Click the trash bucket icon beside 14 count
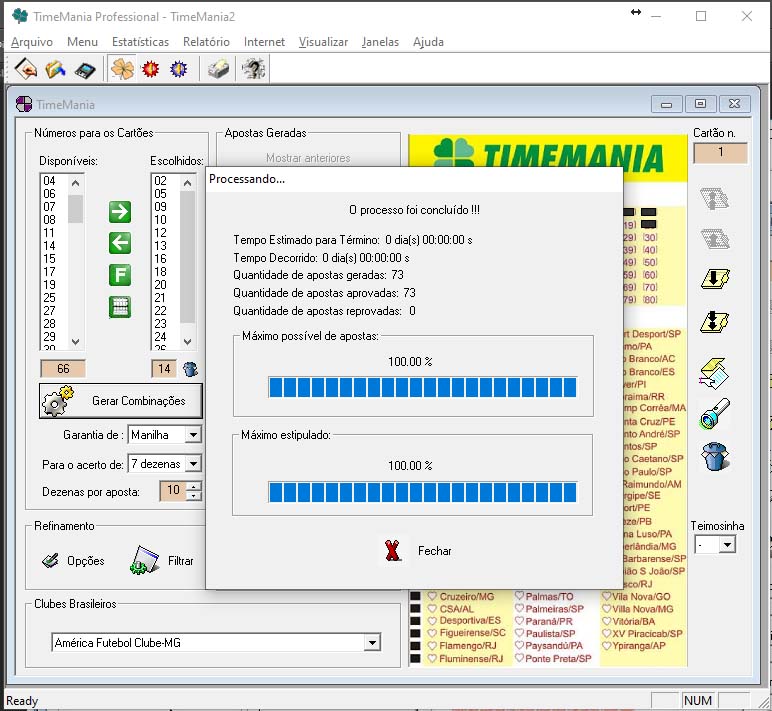Image resolution: width=772 pixels, height=711 pixels. 190,369
